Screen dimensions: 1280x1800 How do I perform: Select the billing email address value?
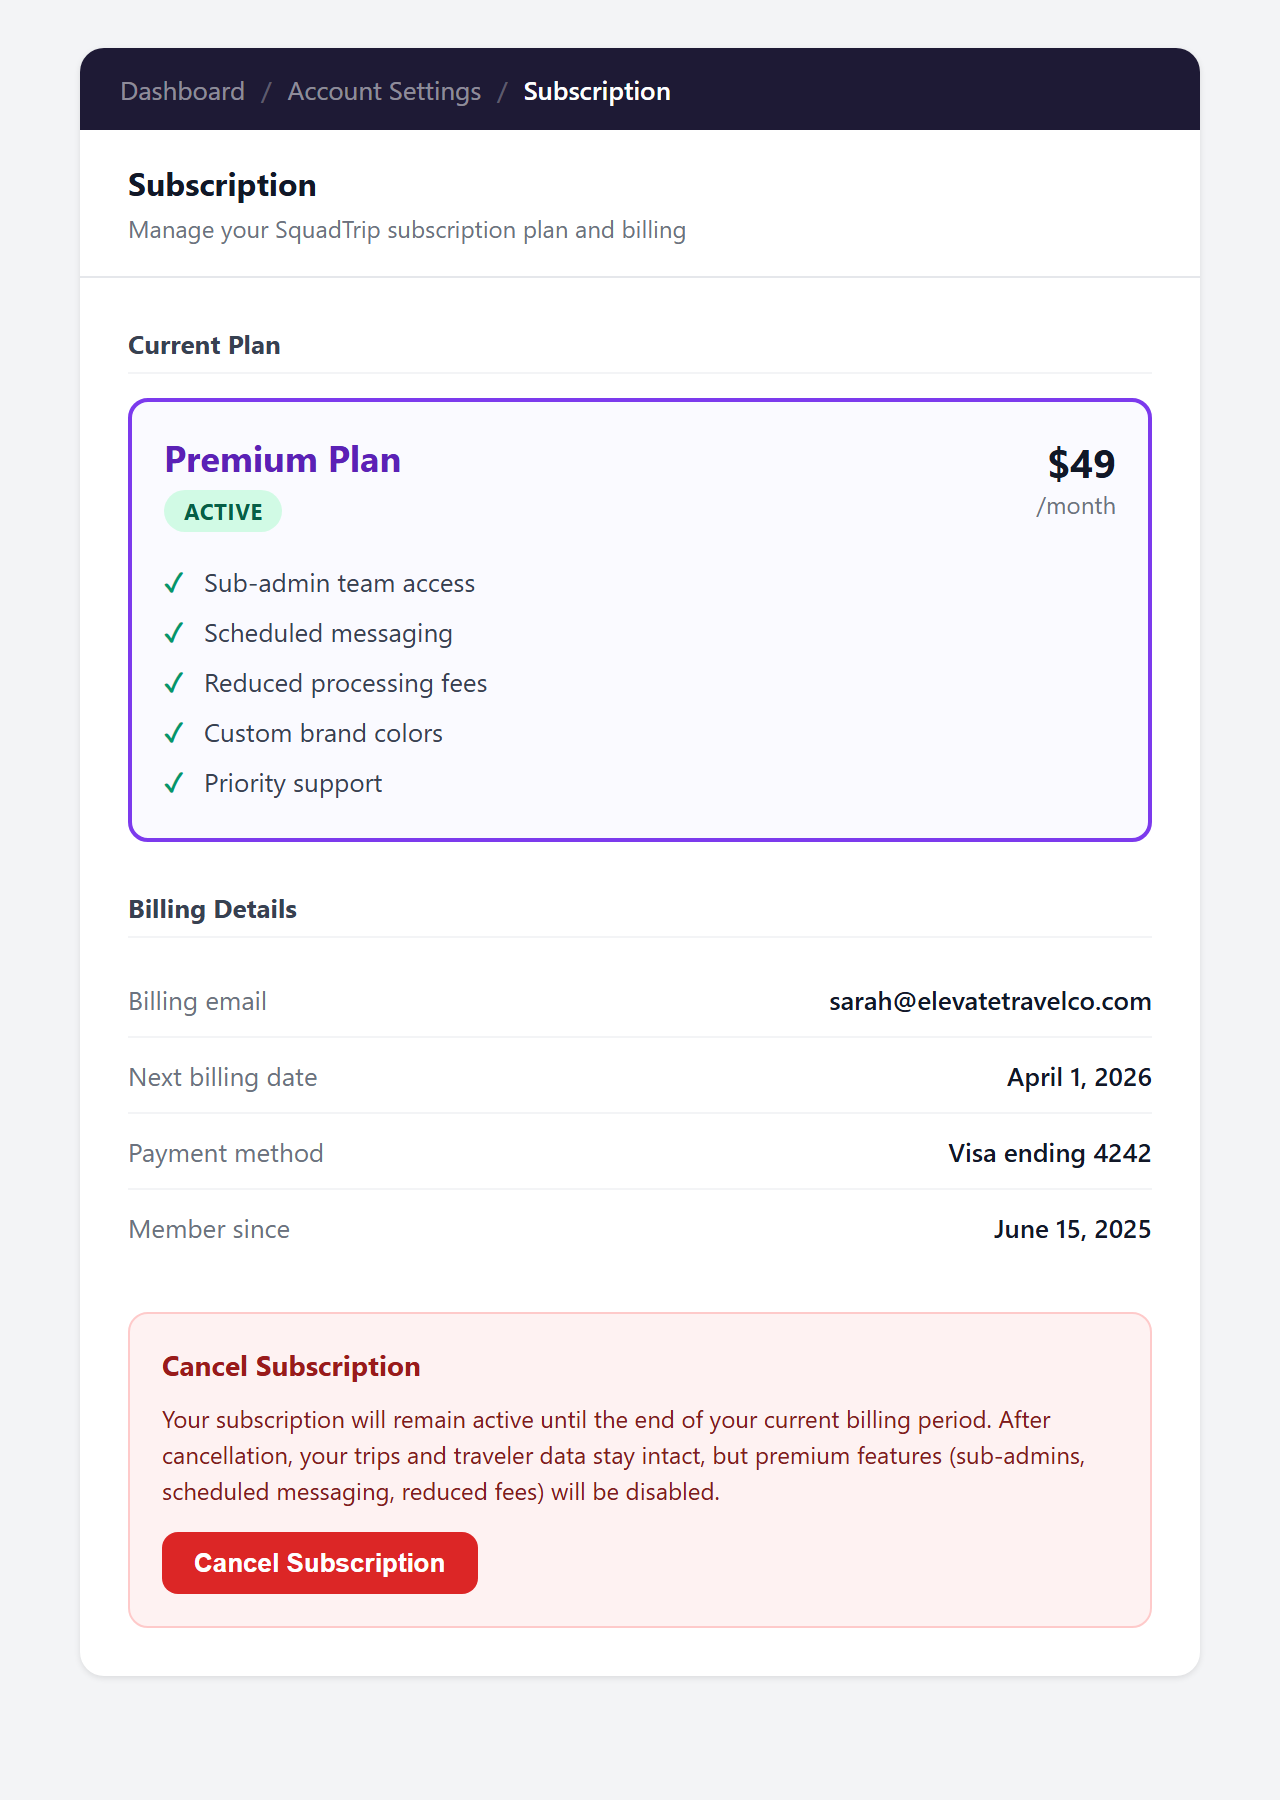tap(989, 1001)
